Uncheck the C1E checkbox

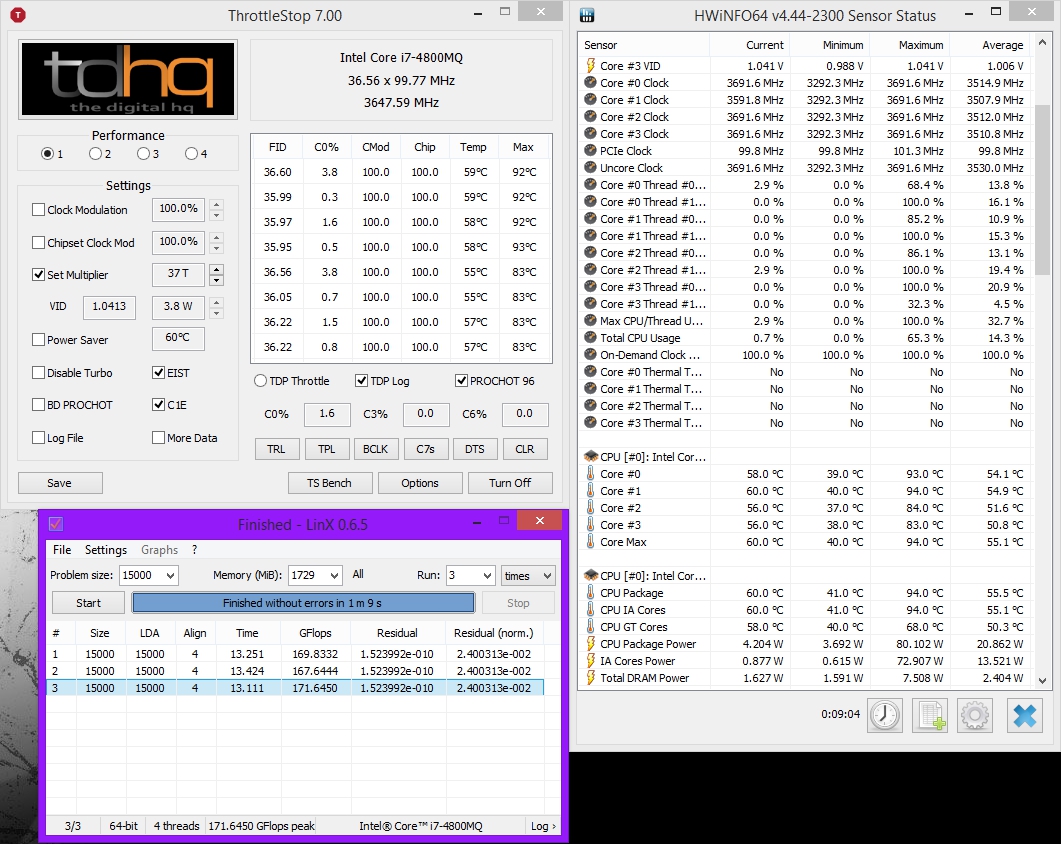(x=158, y=405)
